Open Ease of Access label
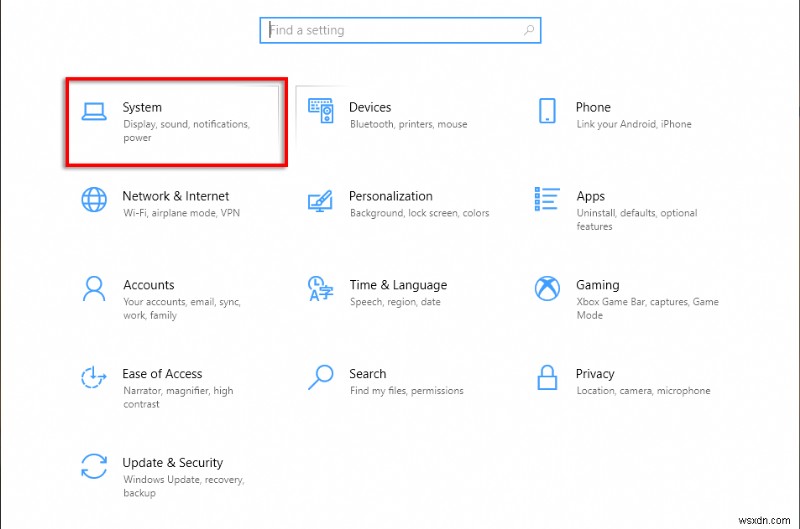 coord(162,373)
